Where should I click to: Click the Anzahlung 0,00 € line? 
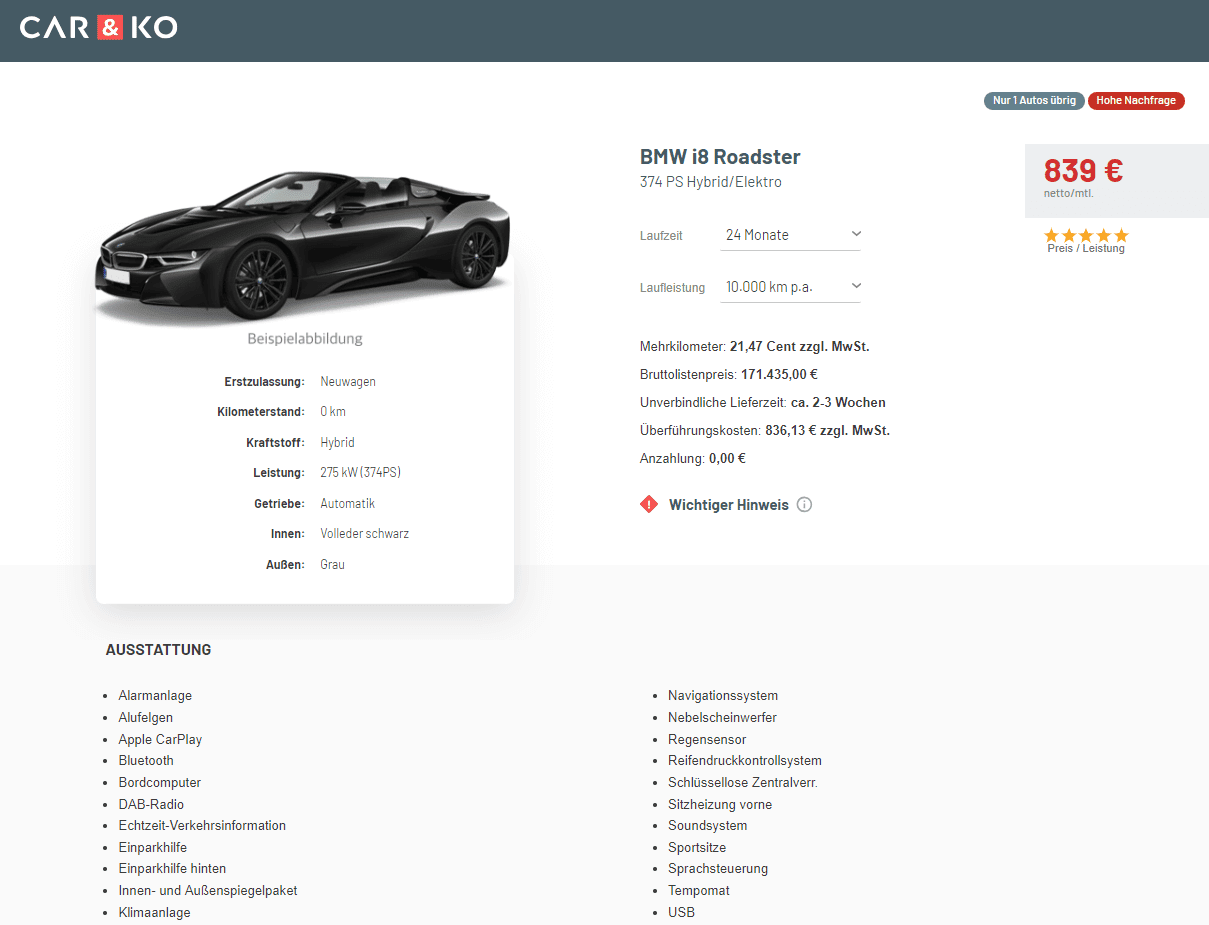click(693, 459)
